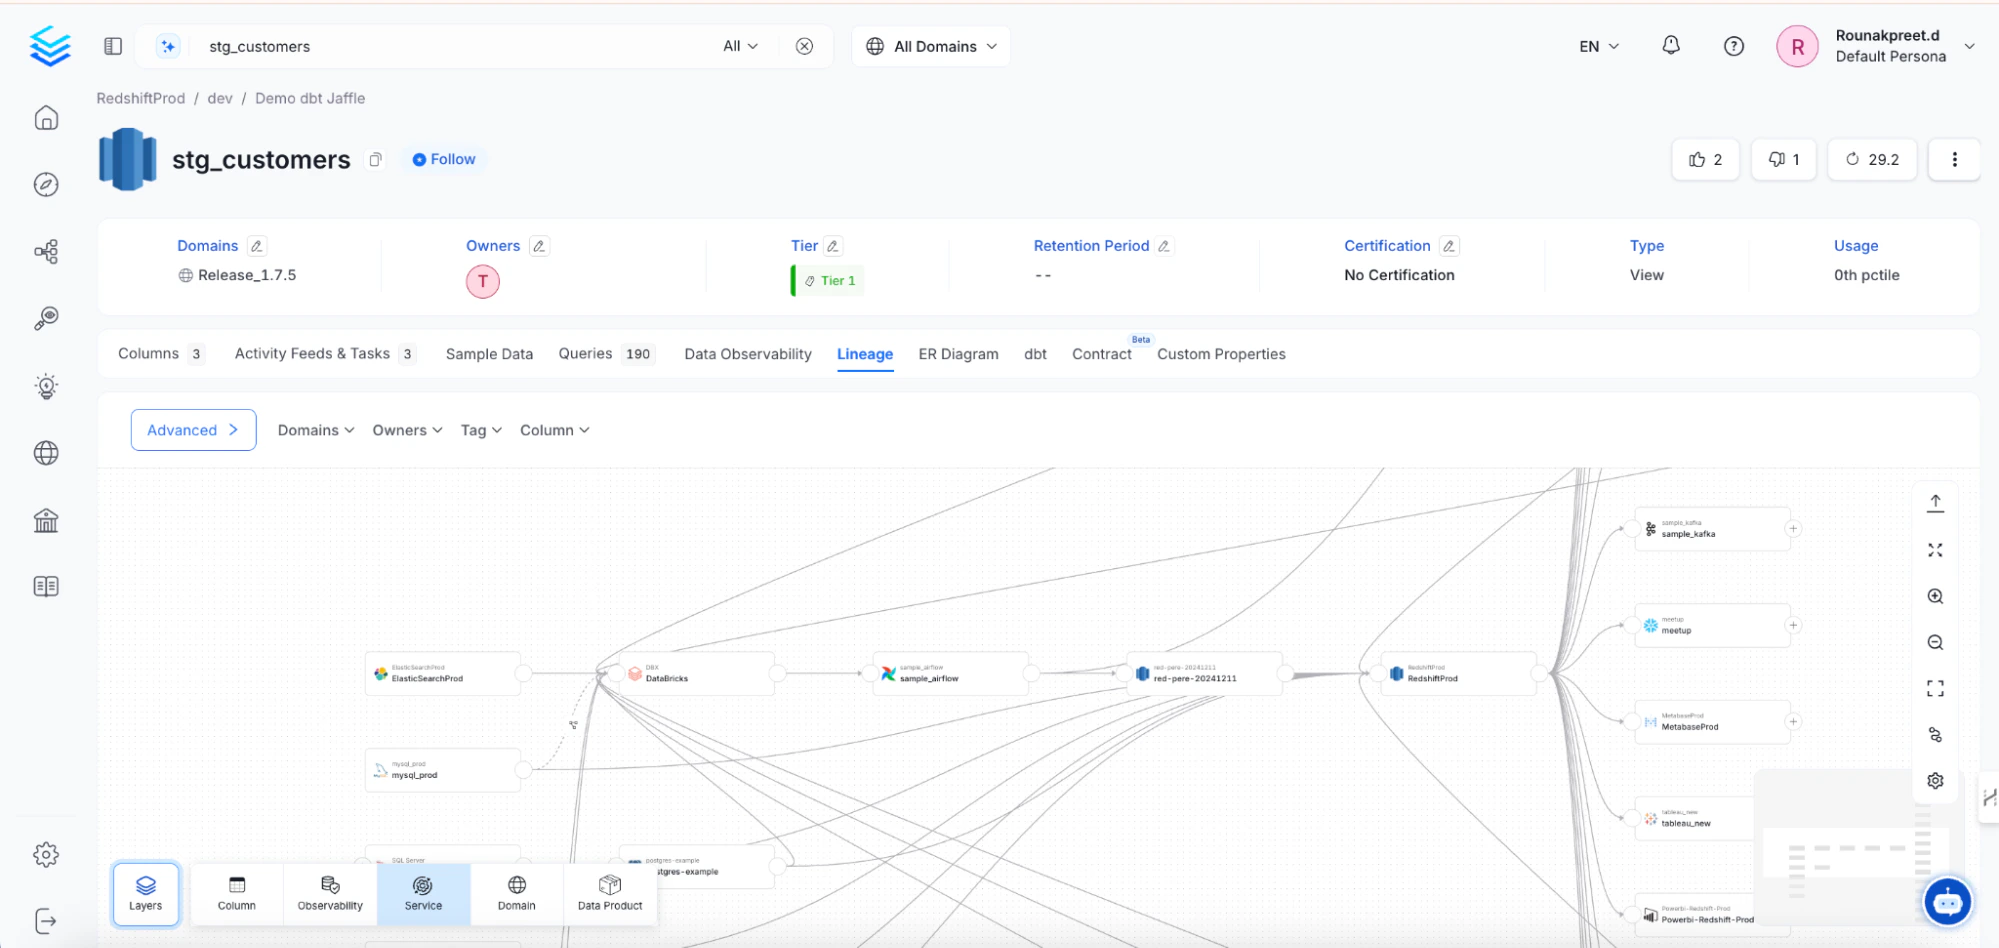This screenshot has height=948, width=1999.
Task: Expand the sample_kafka node plus button
Action: tap(1794, 529)
